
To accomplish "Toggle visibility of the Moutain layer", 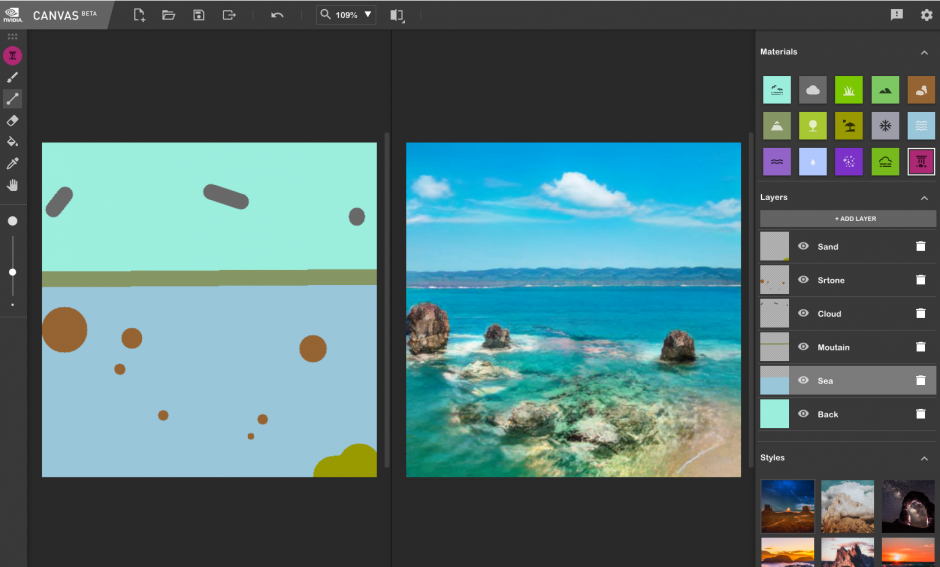I will (x=803, y=347).
